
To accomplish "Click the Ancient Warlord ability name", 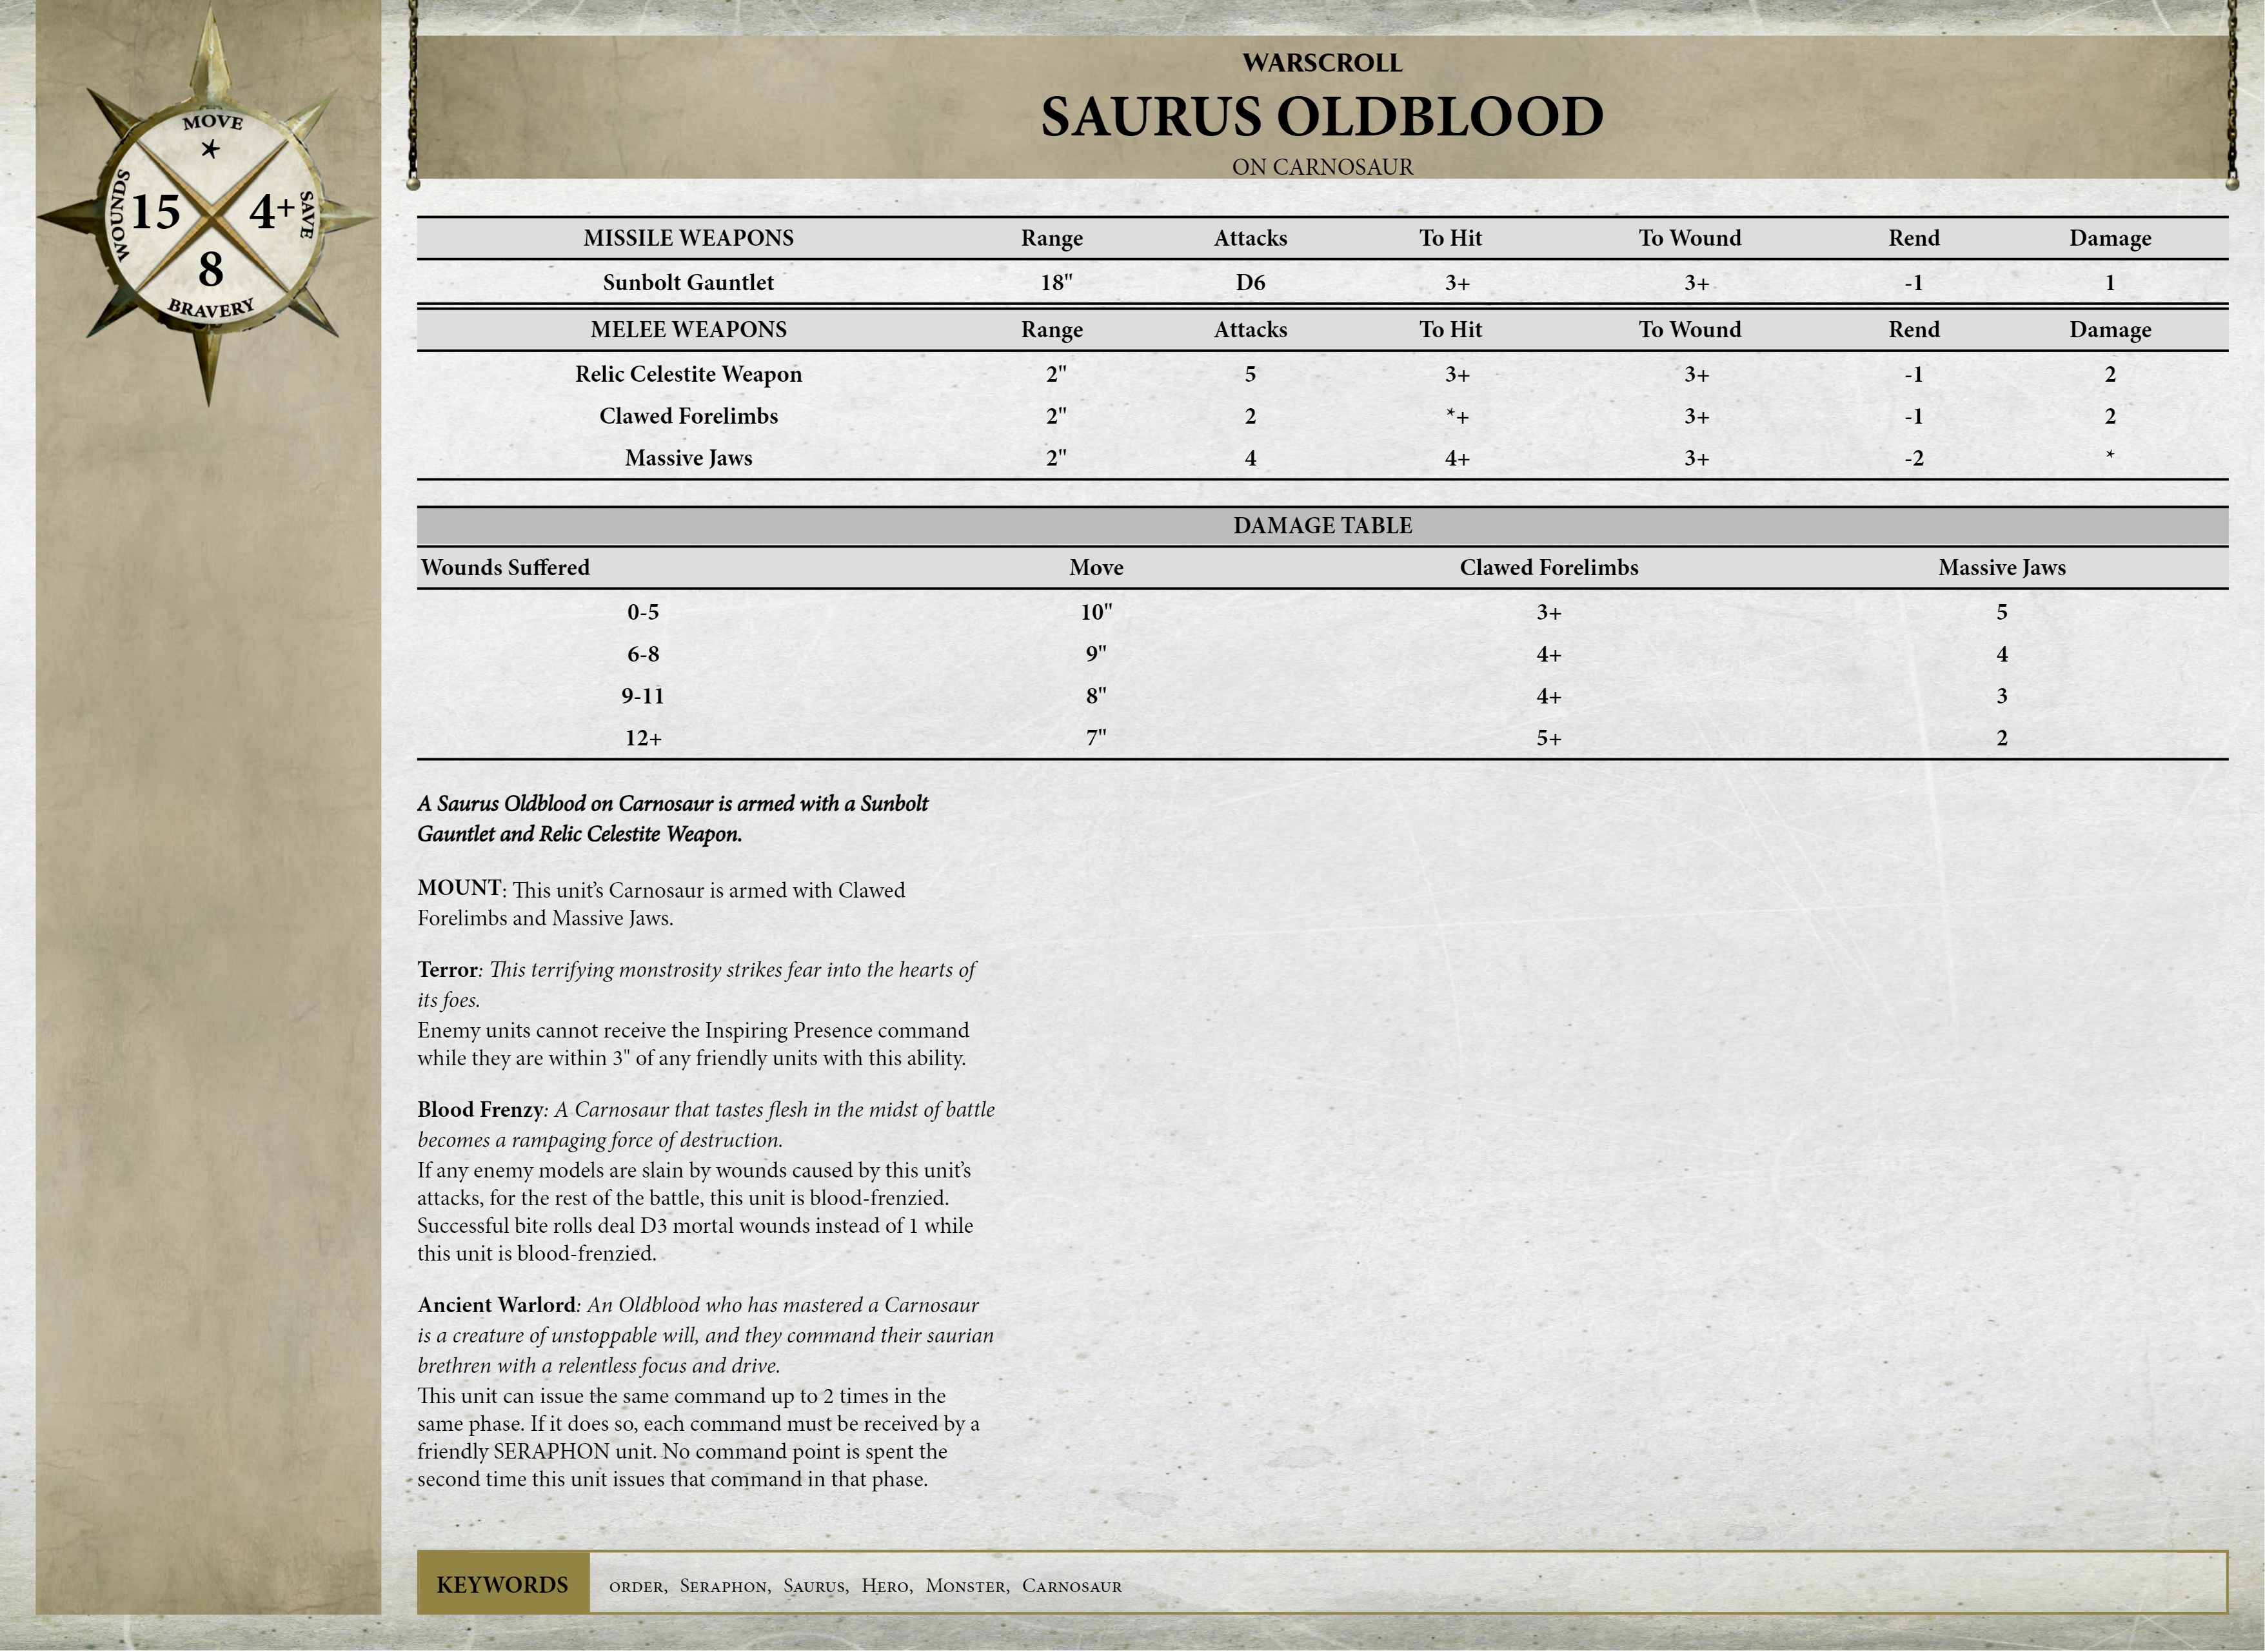I will 496,1305.
